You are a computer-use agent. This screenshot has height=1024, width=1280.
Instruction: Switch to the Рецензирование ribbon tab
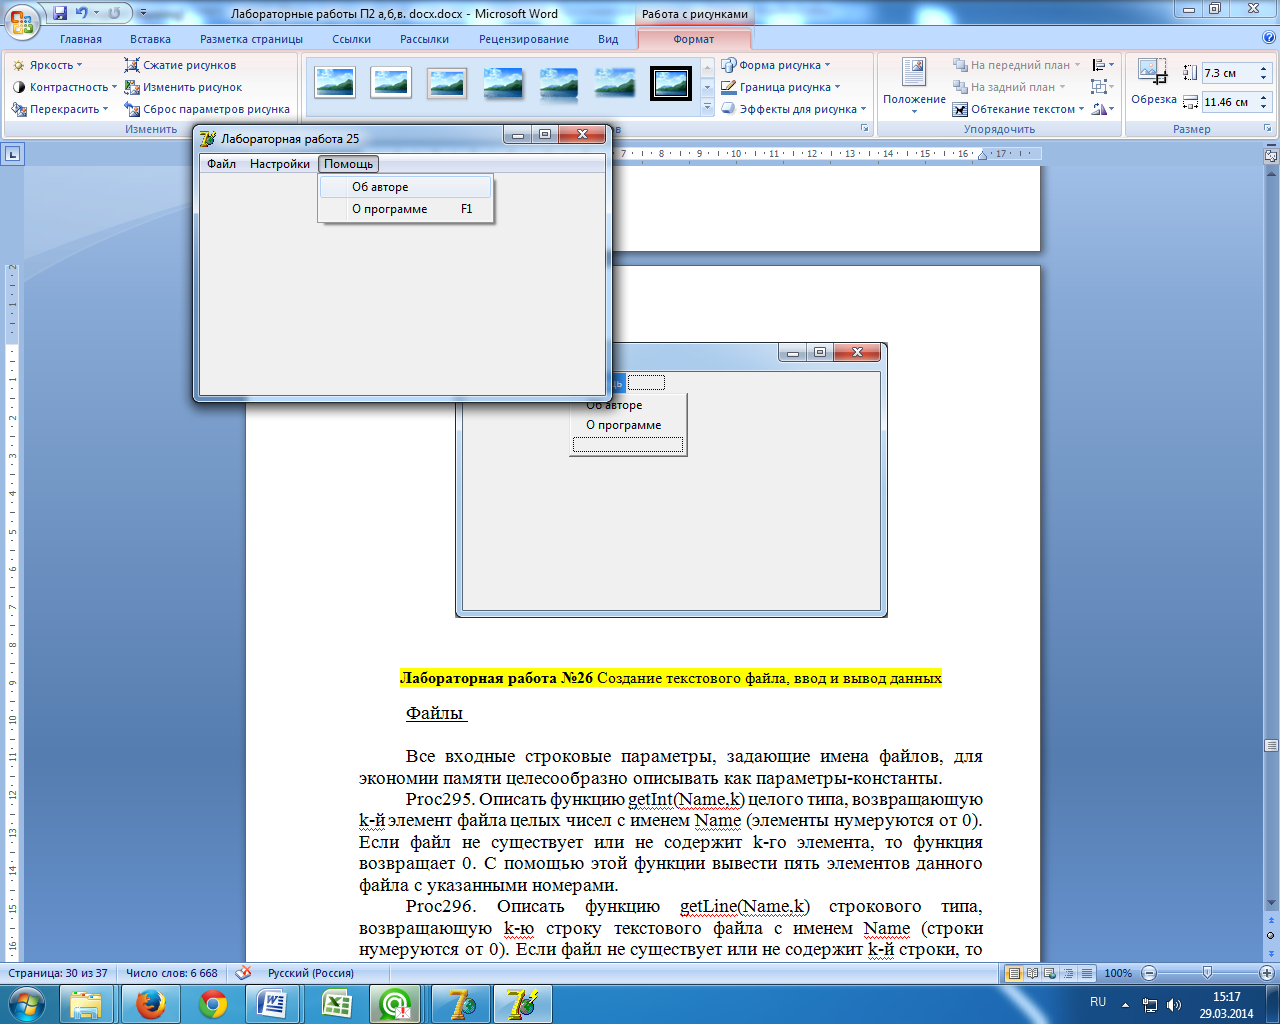(524, 39)
